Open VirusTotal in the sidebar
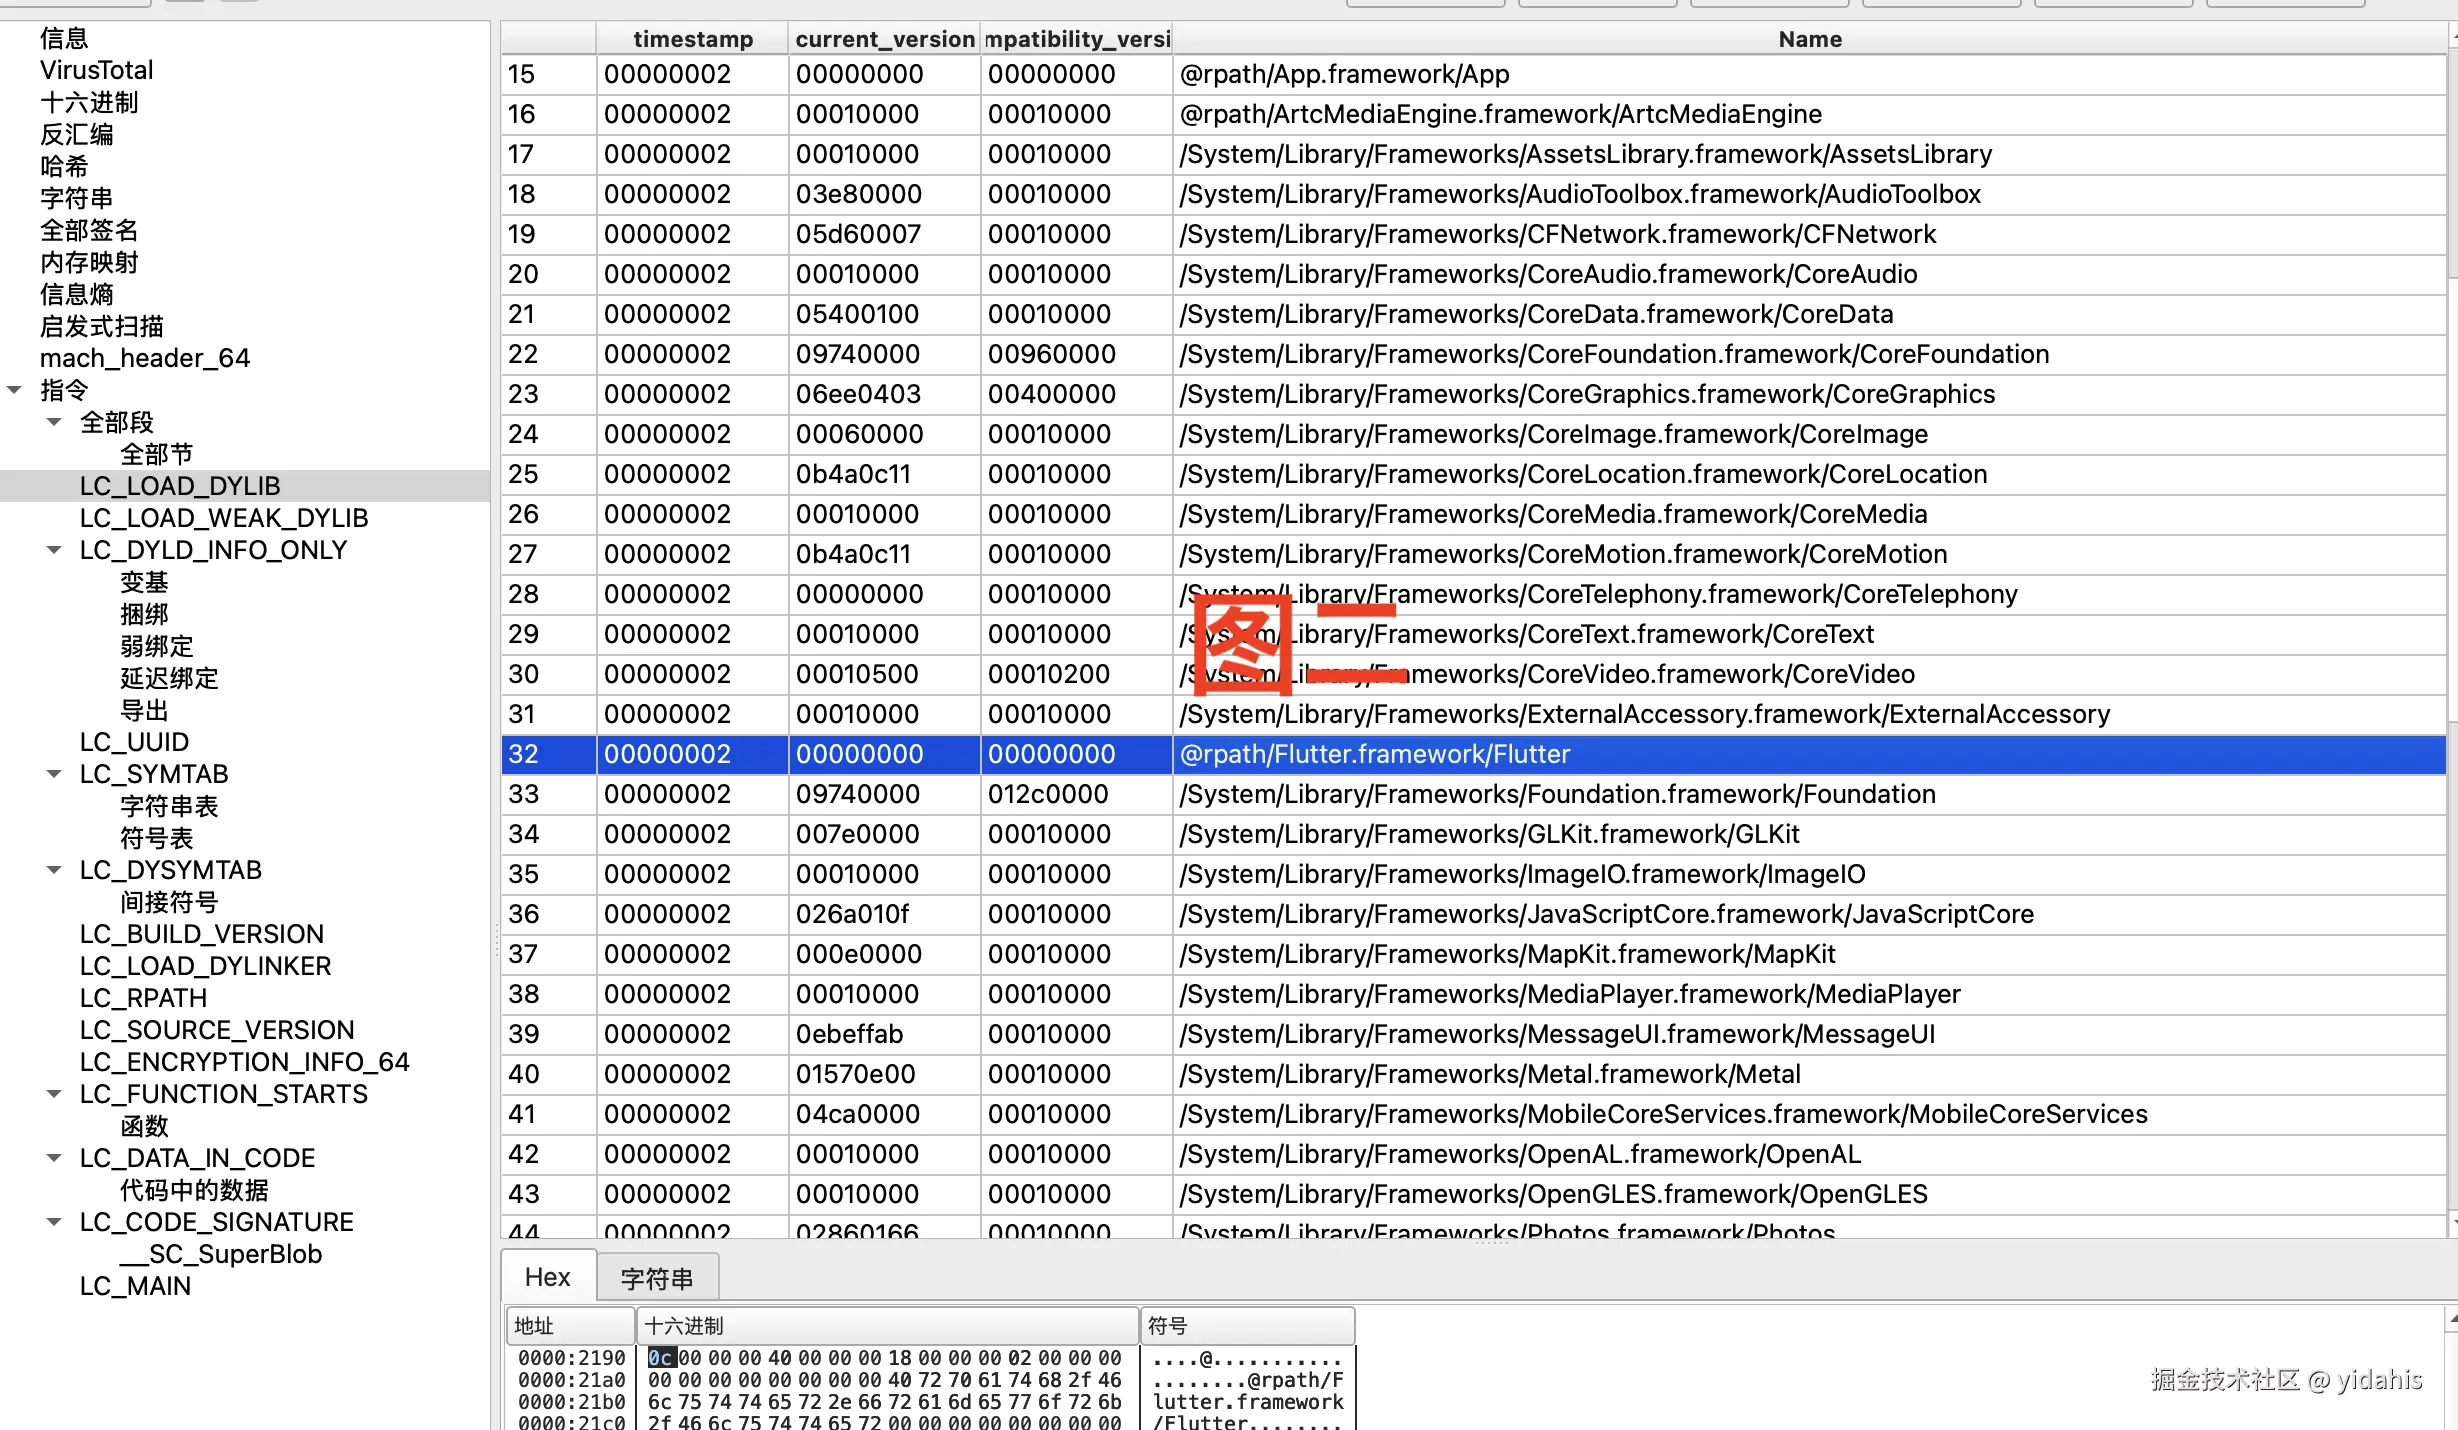 click(x=96, y=70)
